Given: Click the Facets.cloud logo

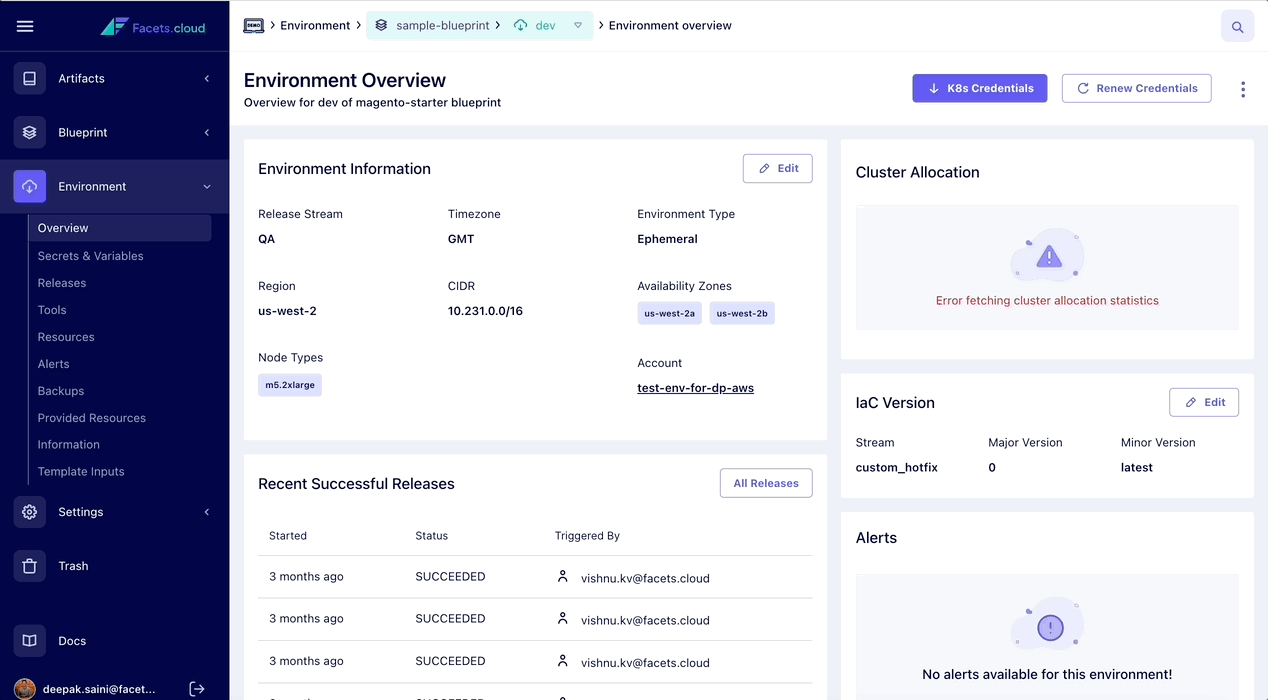Looking at the screenshot, I should pos(152,26).
